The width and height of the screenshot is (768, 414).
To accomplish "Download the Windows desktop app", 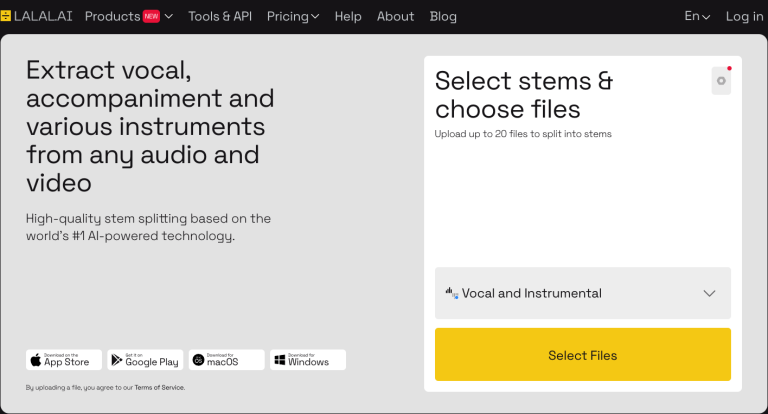I will click(x=307, y=360).
